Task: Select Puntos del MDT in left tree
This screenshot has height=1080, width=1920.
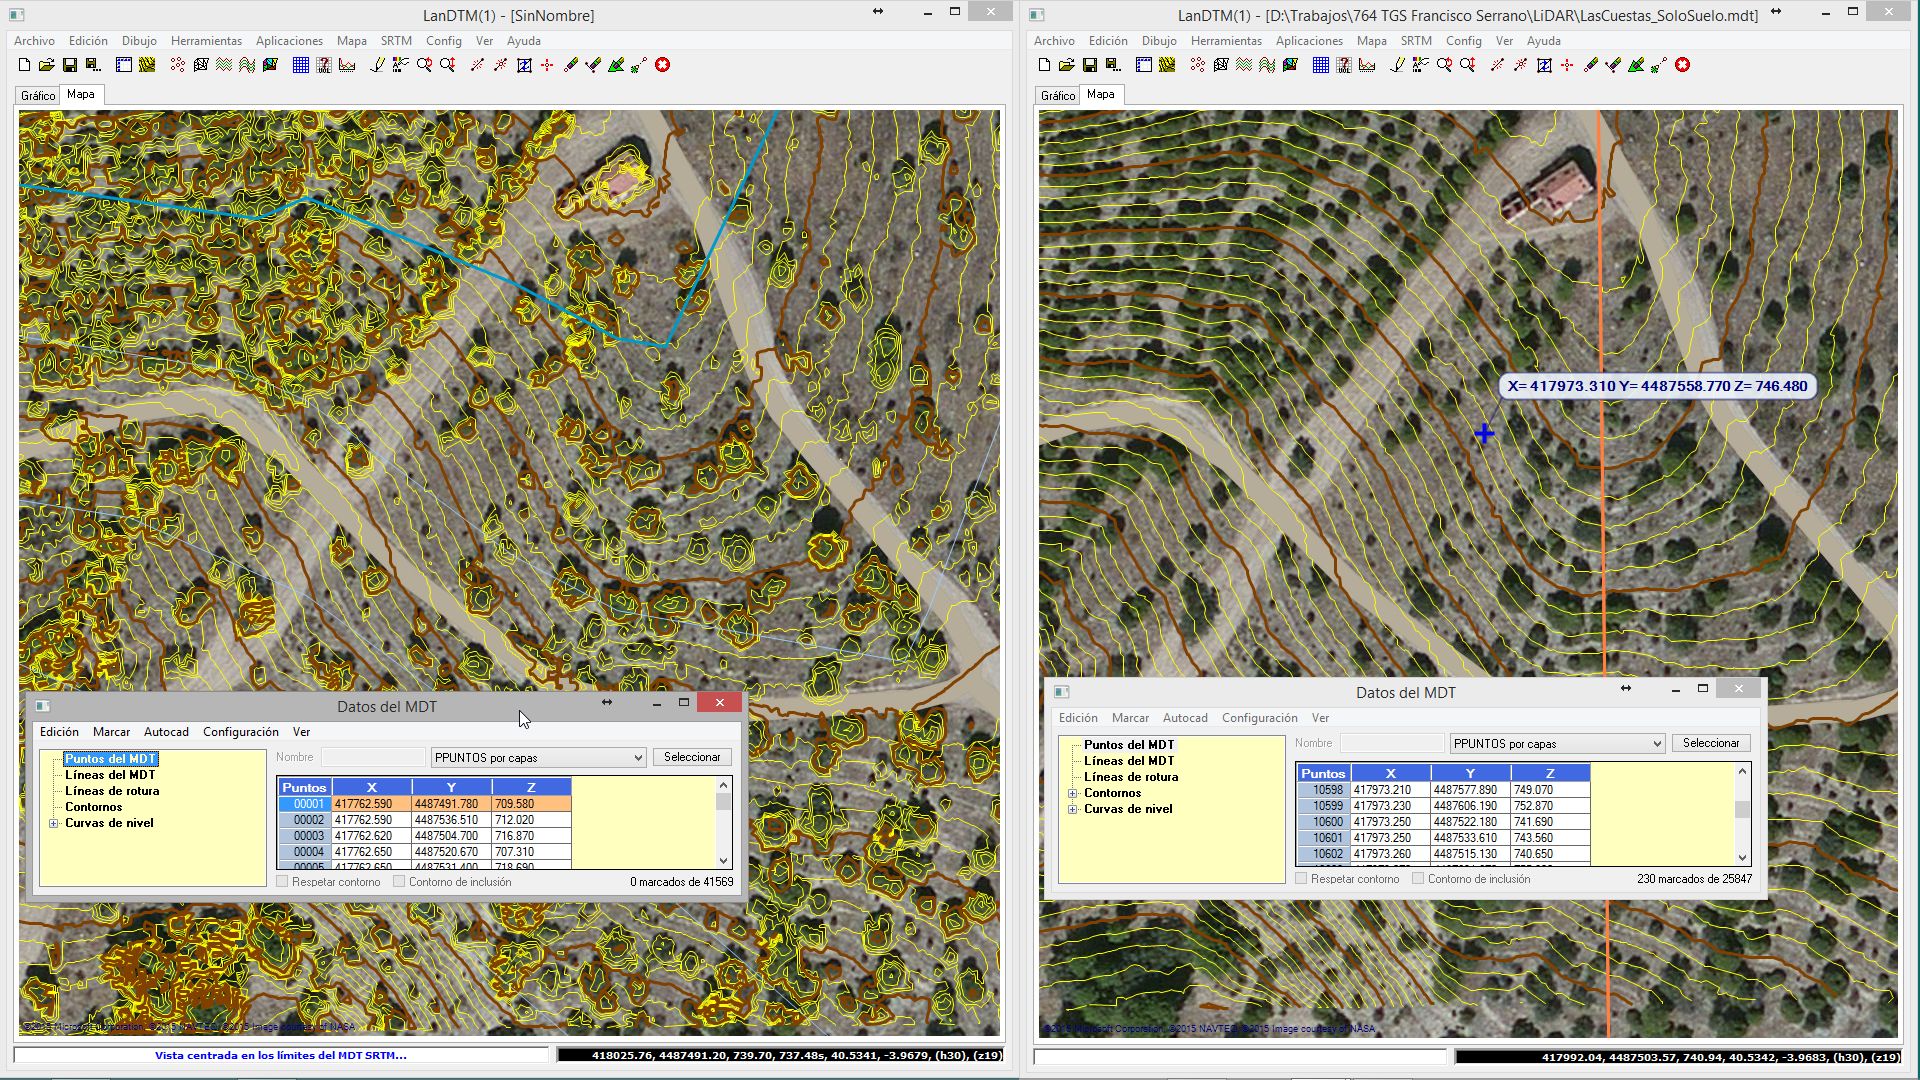Action: click(110, 759)
